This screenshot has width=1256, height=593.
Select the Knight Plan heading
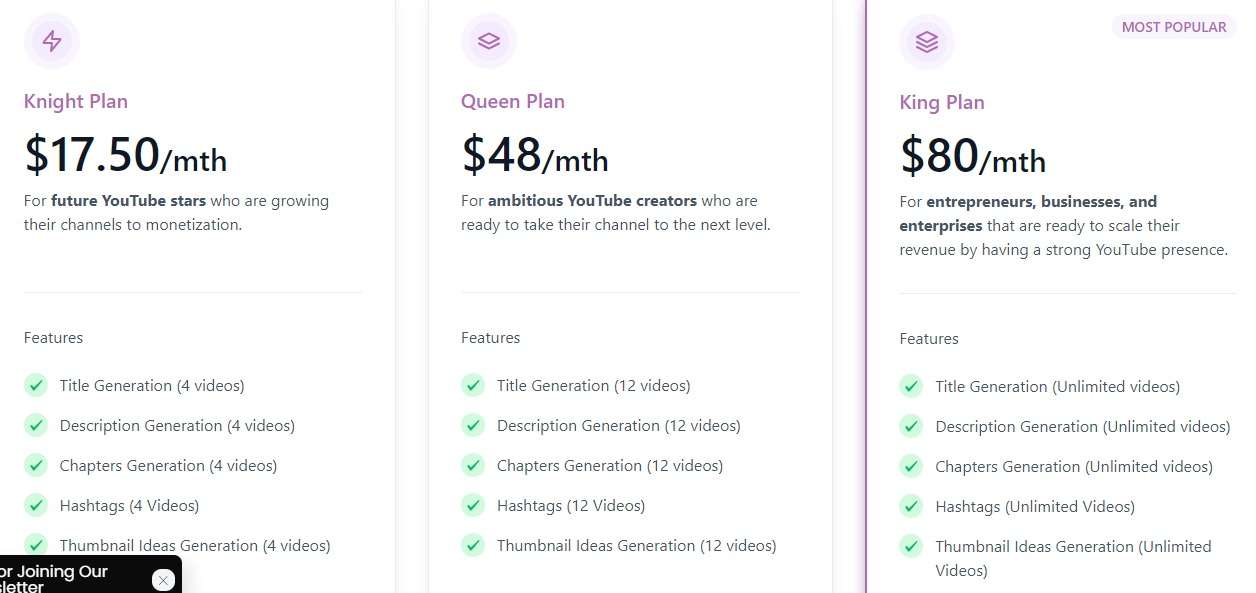[75, 101]
